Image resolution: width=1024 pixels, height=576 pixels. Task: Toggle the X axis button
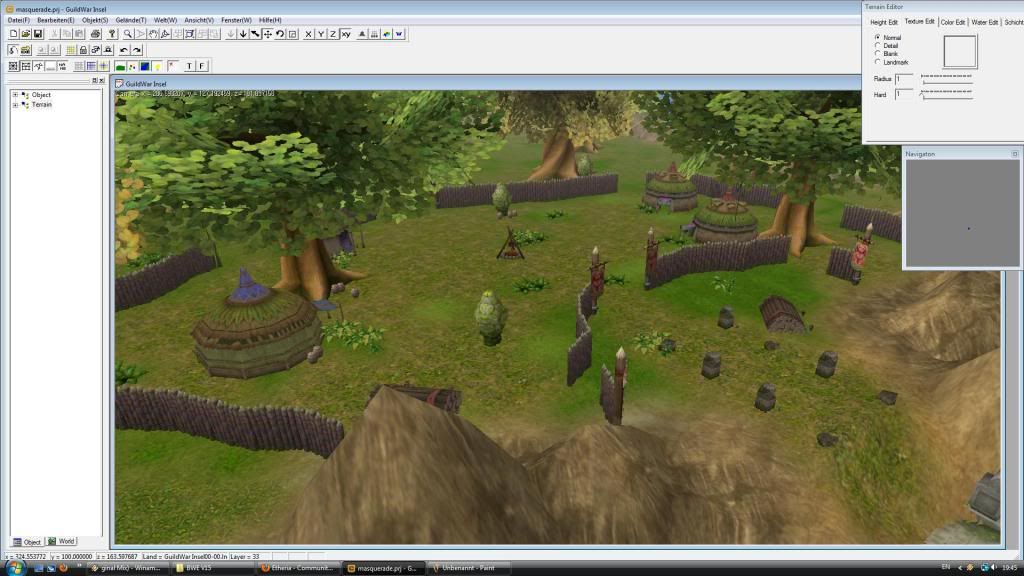click(x=308, y=34)
